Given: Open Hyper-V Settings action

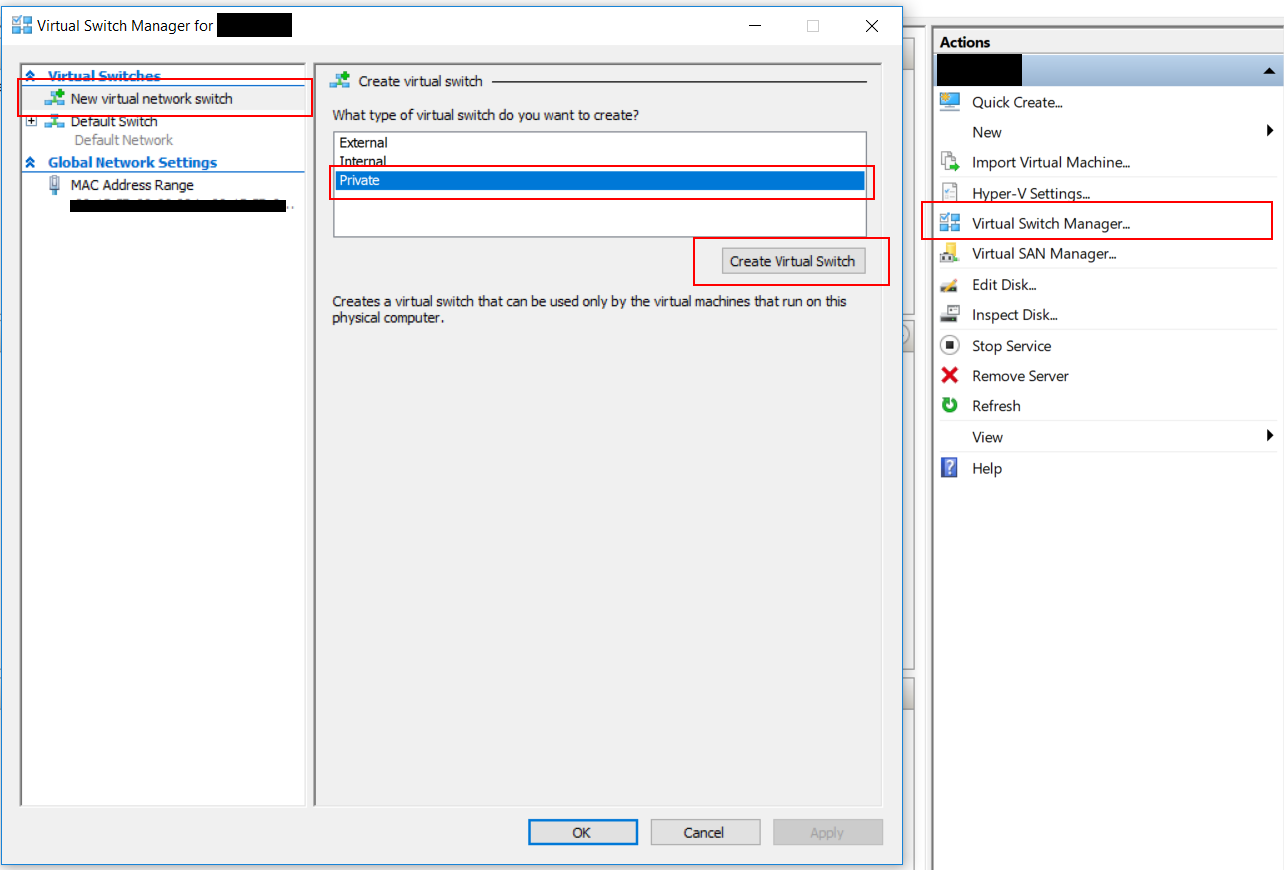Looking at the screenshot, I should 1031,193.
